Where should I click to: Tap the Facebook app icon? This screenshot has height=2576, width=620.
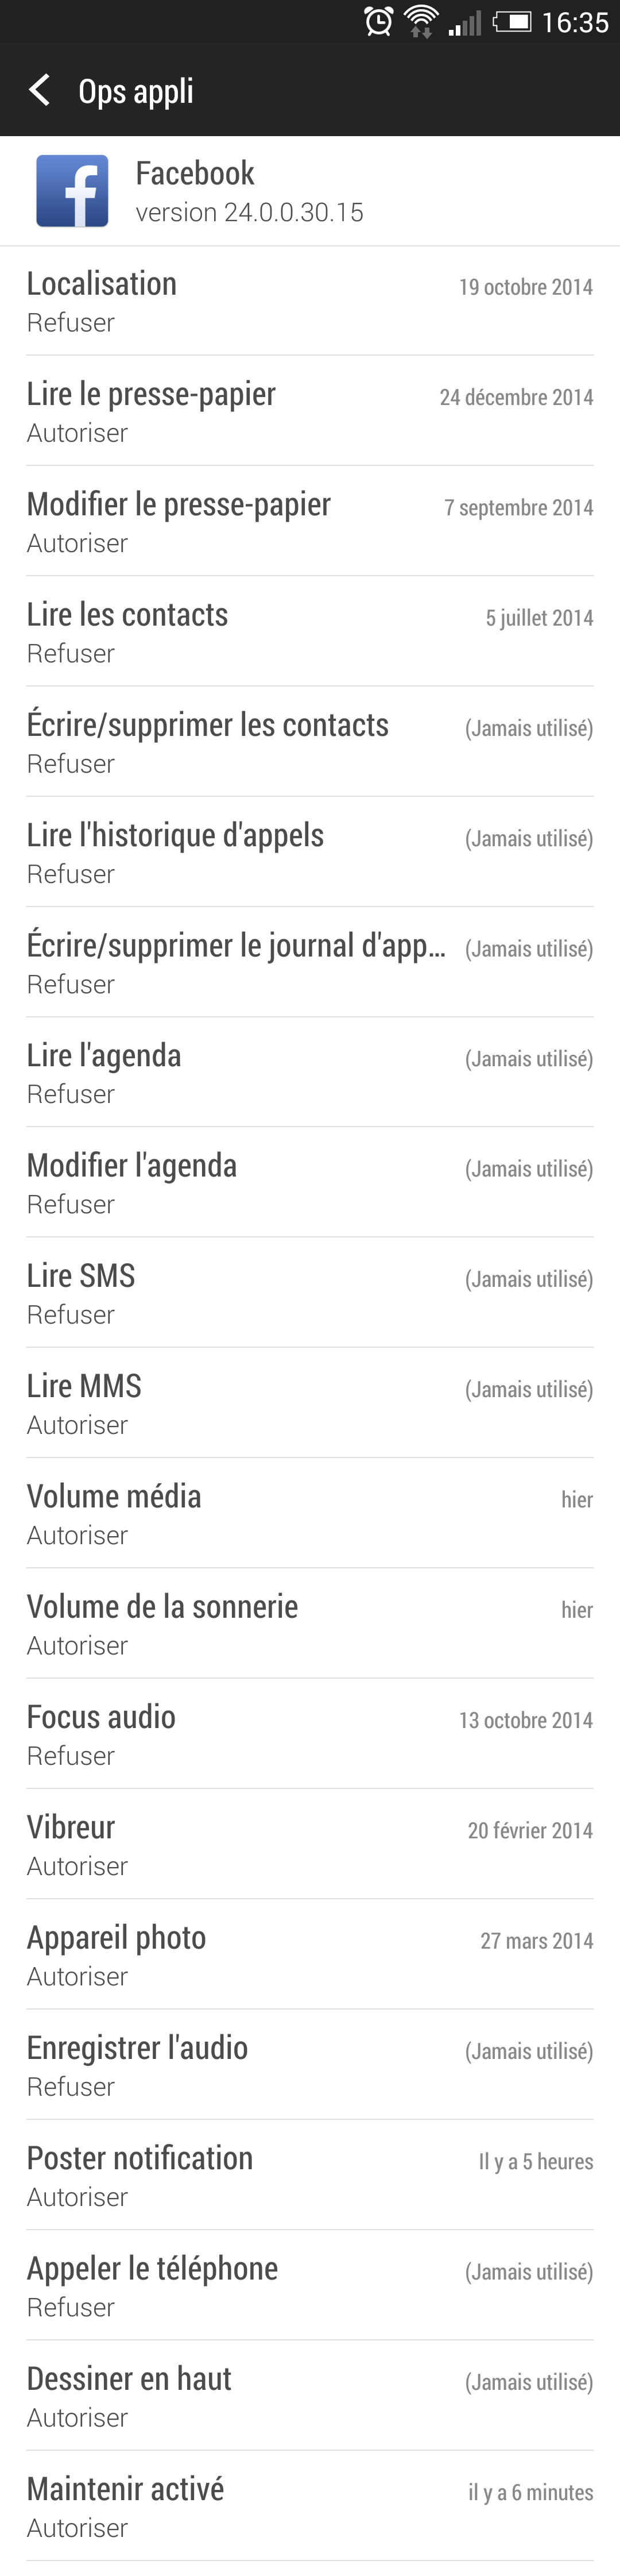[x=72, y=191]
